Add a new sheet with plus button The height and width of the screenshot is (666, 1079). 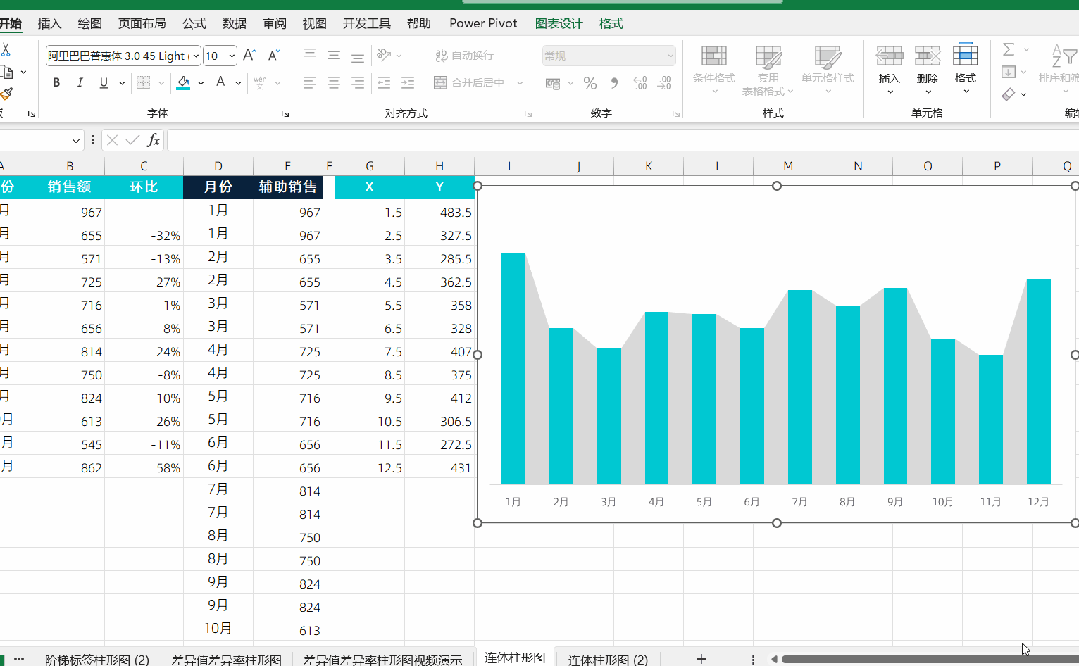701,659
